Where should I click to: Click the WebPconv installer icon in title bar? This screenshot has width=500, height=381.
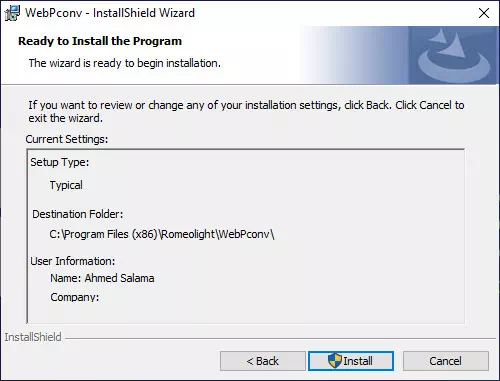pyautogui.click(x=12, y=13)
